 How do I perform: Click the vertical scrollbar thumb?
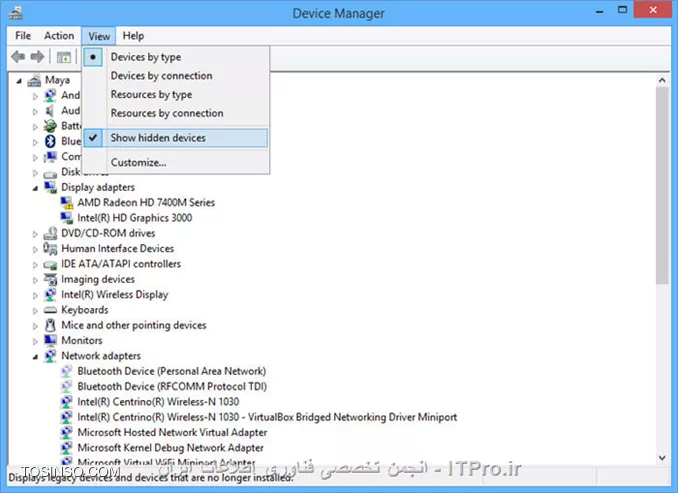[x=662, y=186]
